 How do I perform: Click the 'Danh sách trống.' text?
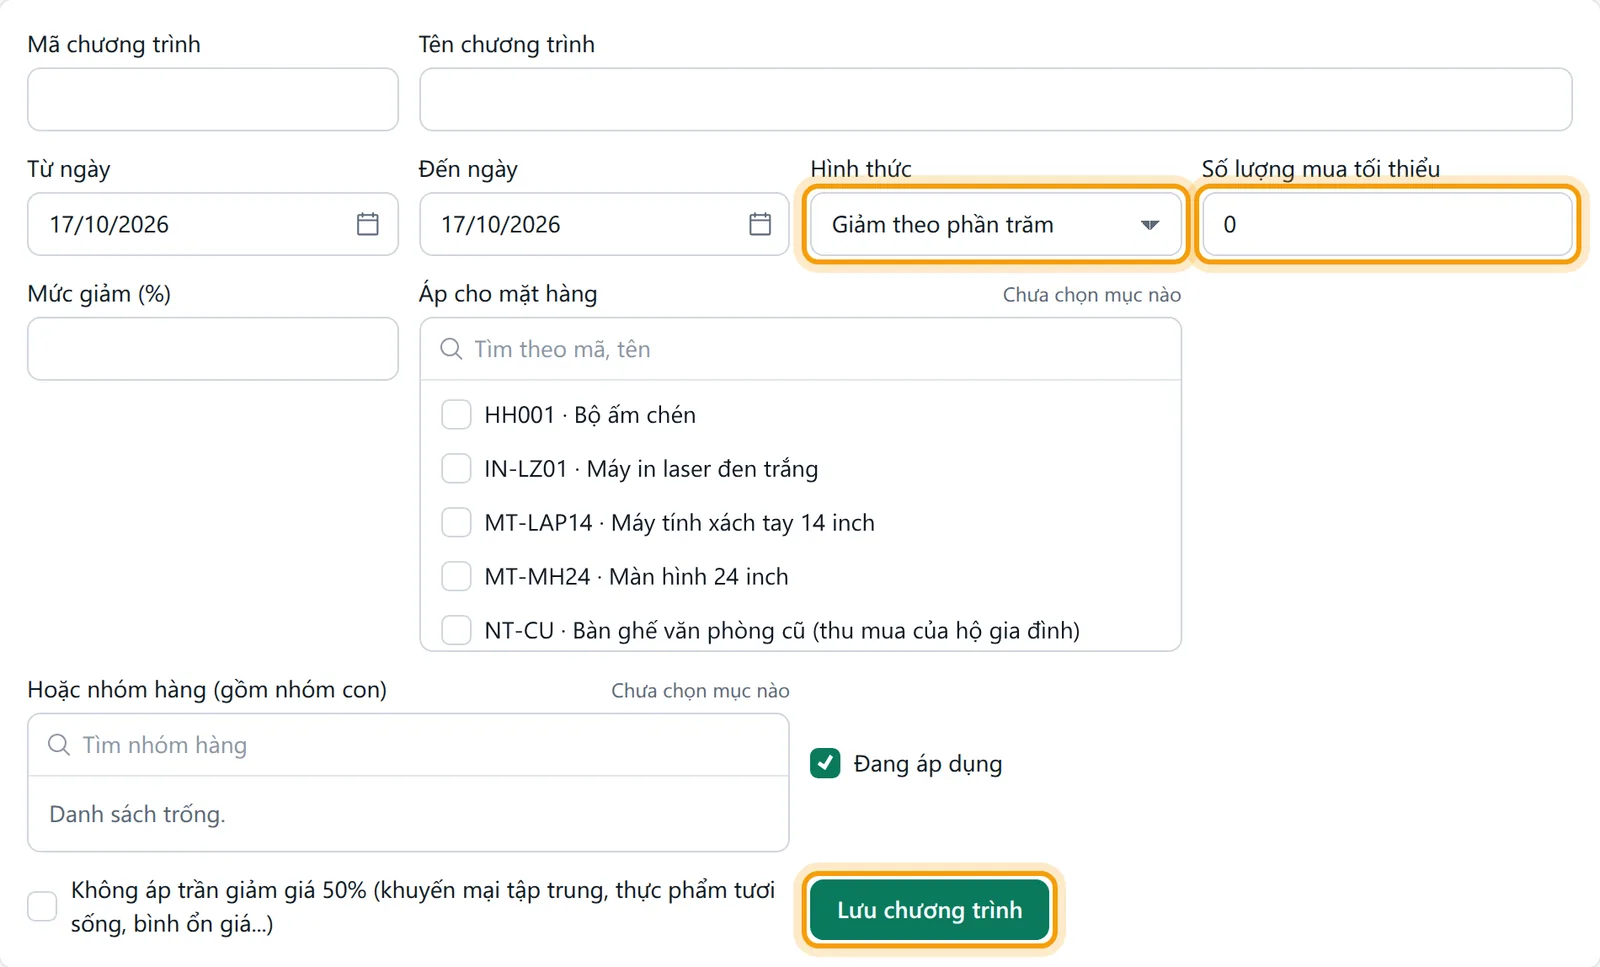click(x=137, y=814)
